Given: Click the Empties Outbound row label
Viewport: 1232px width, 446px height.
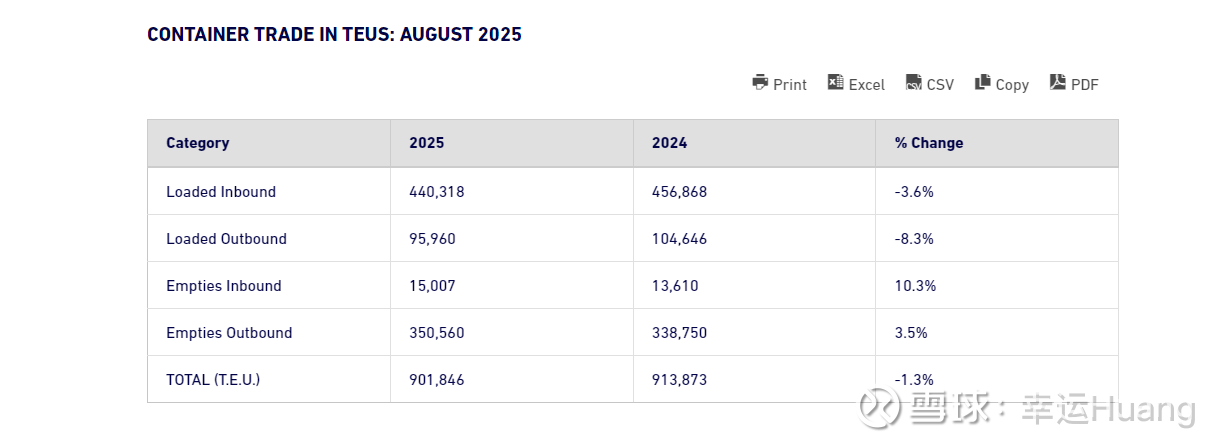Looking at the screenshot, I should (229, 333).
